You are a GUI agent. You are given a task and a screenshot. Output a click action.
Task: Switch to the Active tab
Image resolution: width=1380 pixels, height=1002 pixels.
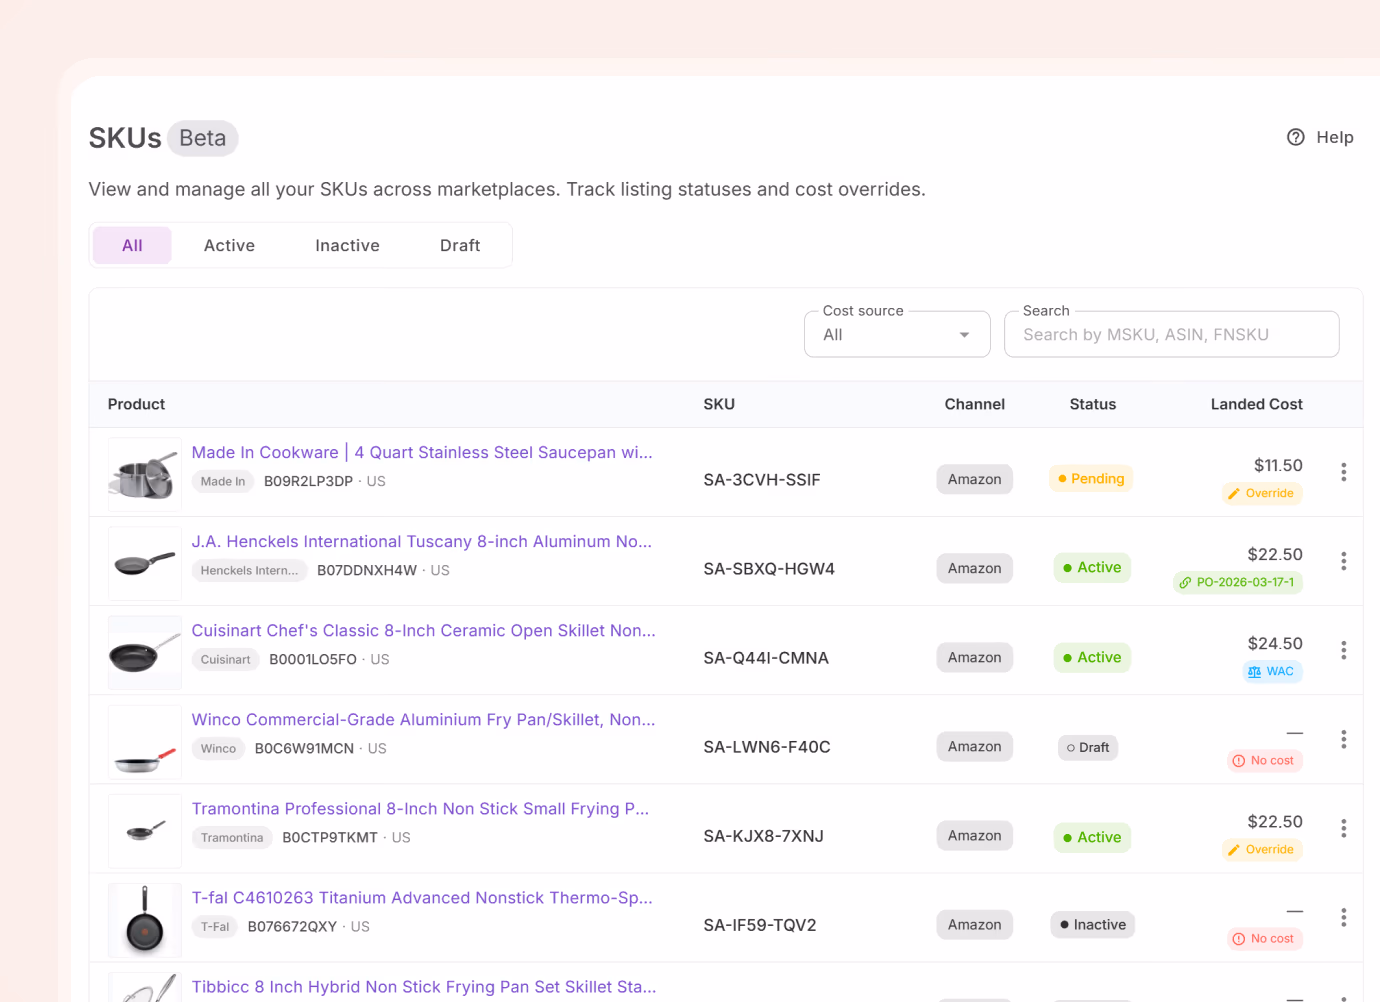pos(229,245)
